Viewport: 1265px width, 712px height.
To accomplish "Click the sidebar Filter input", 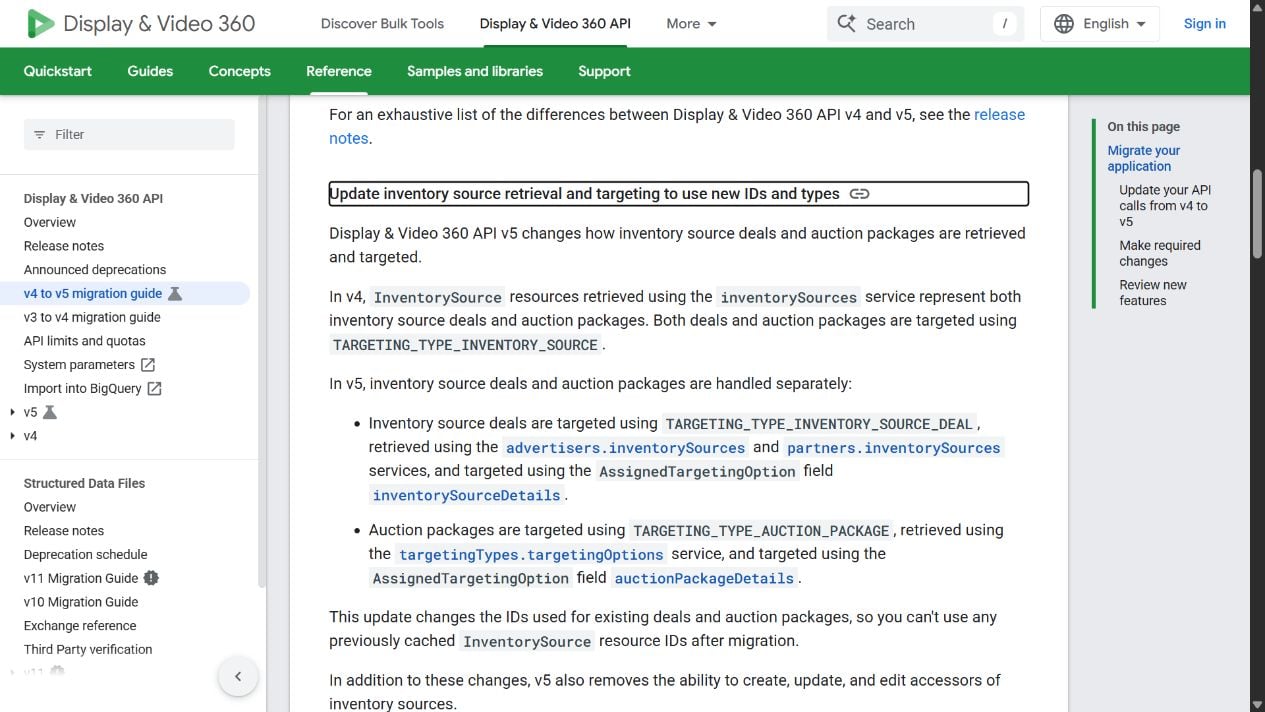I will (x=129, y=135).
